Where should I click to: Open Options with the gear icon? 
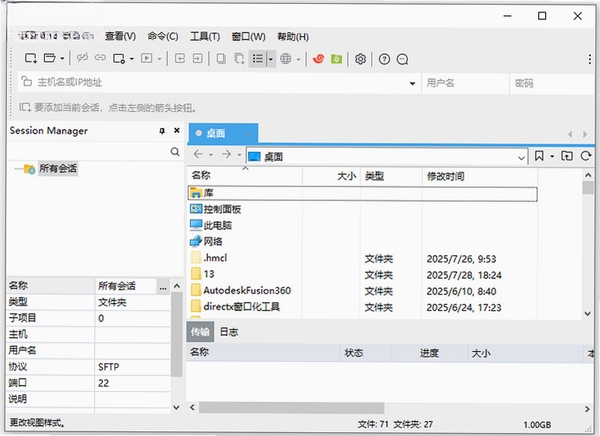(x=360, y=59)
